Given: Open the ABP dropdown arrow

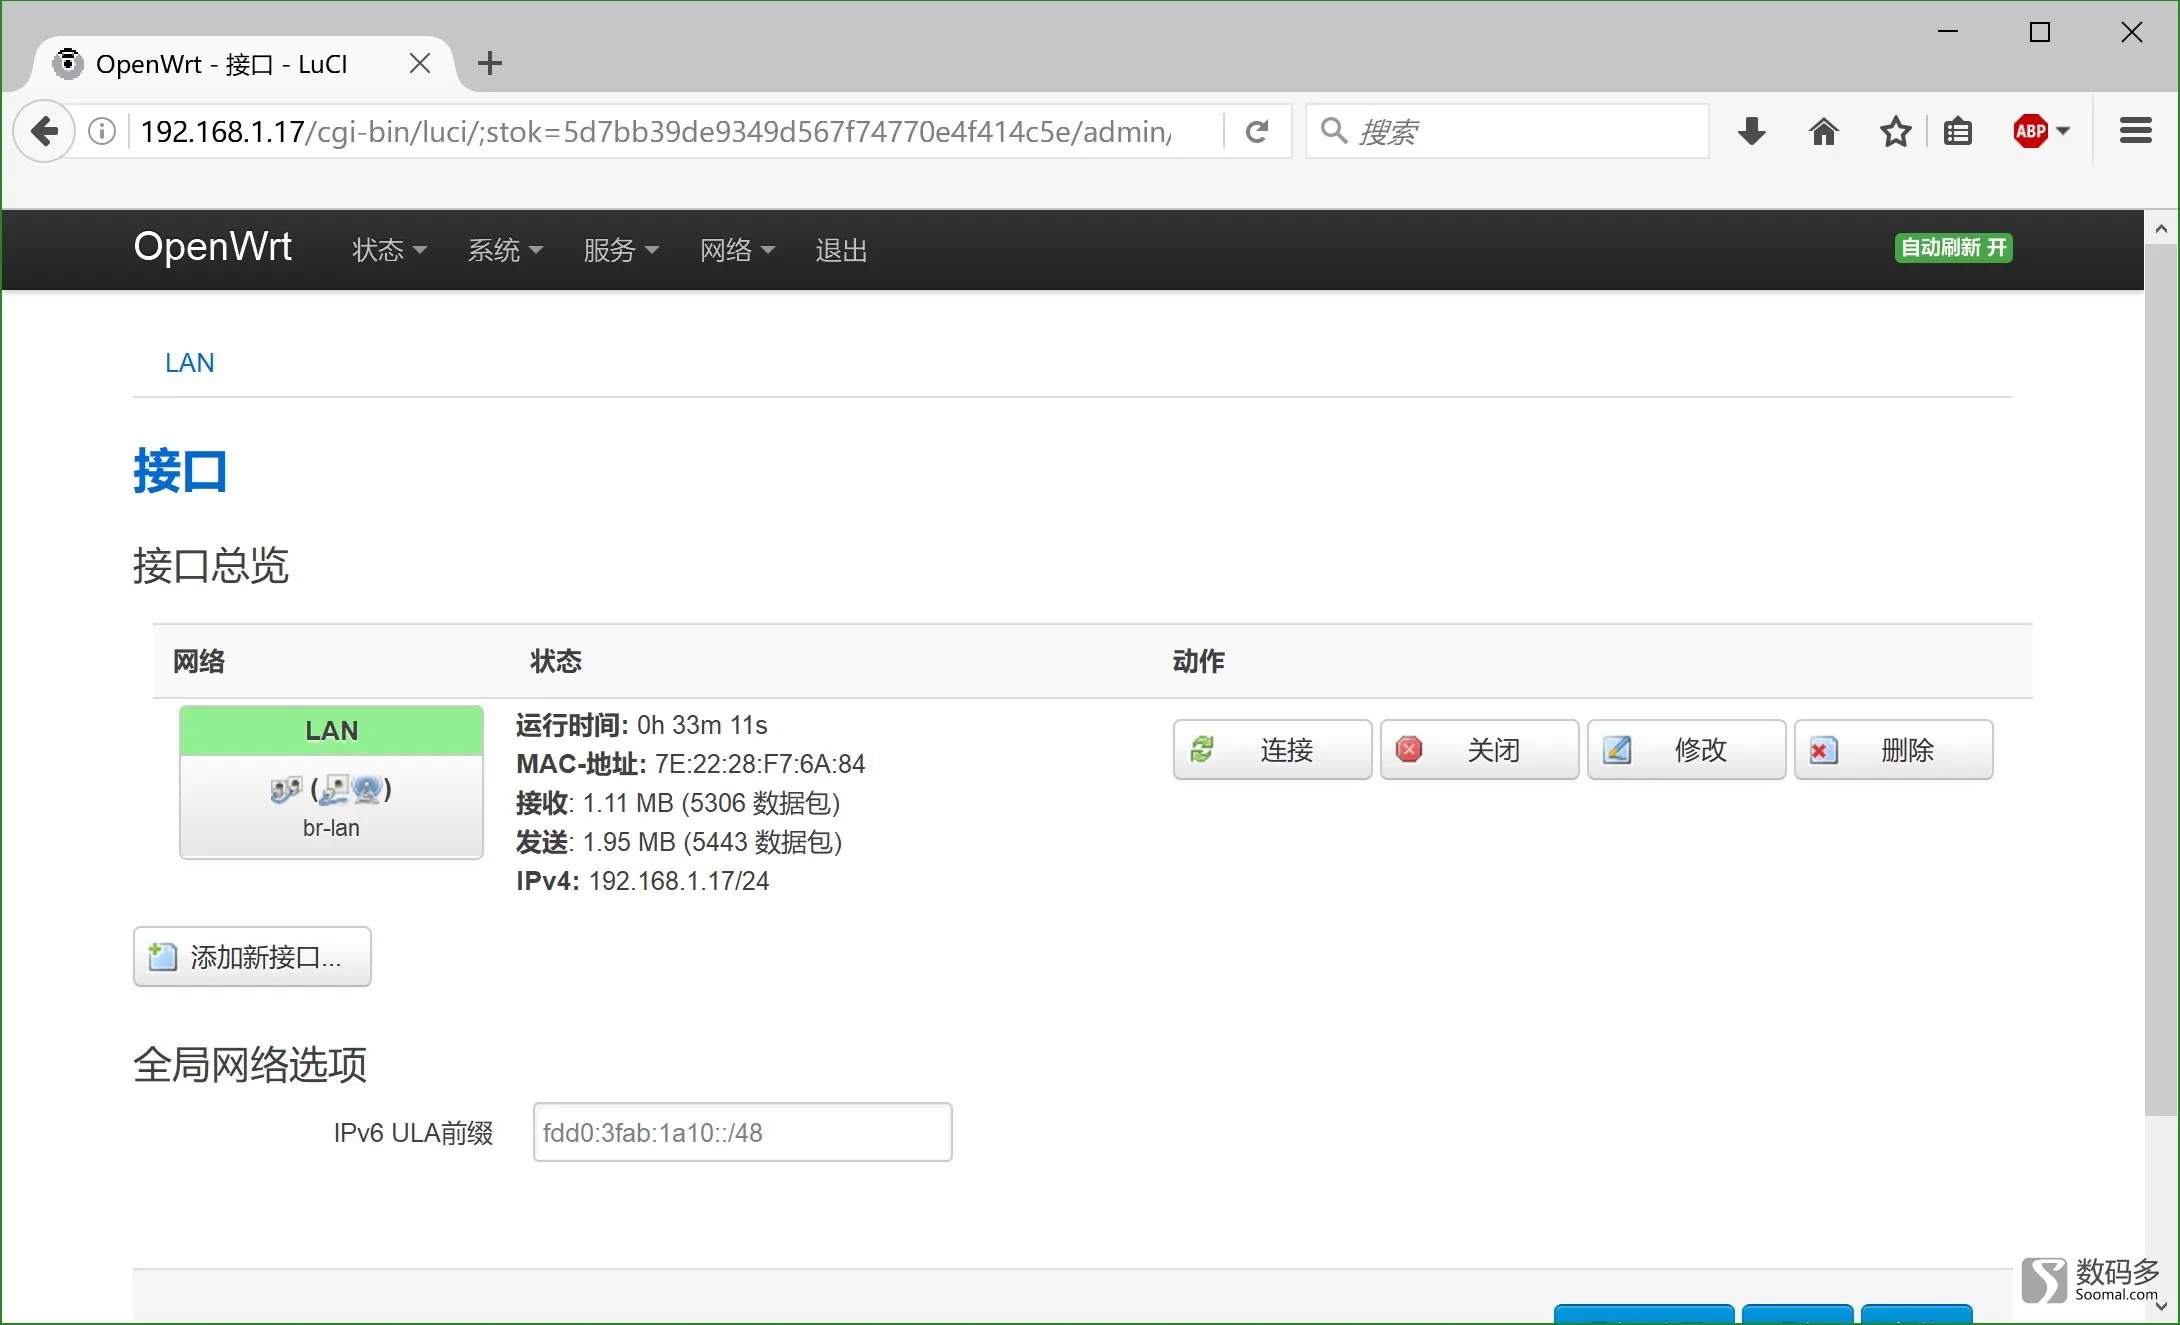Looking at the screenshot, I should tap(2063, 131).
